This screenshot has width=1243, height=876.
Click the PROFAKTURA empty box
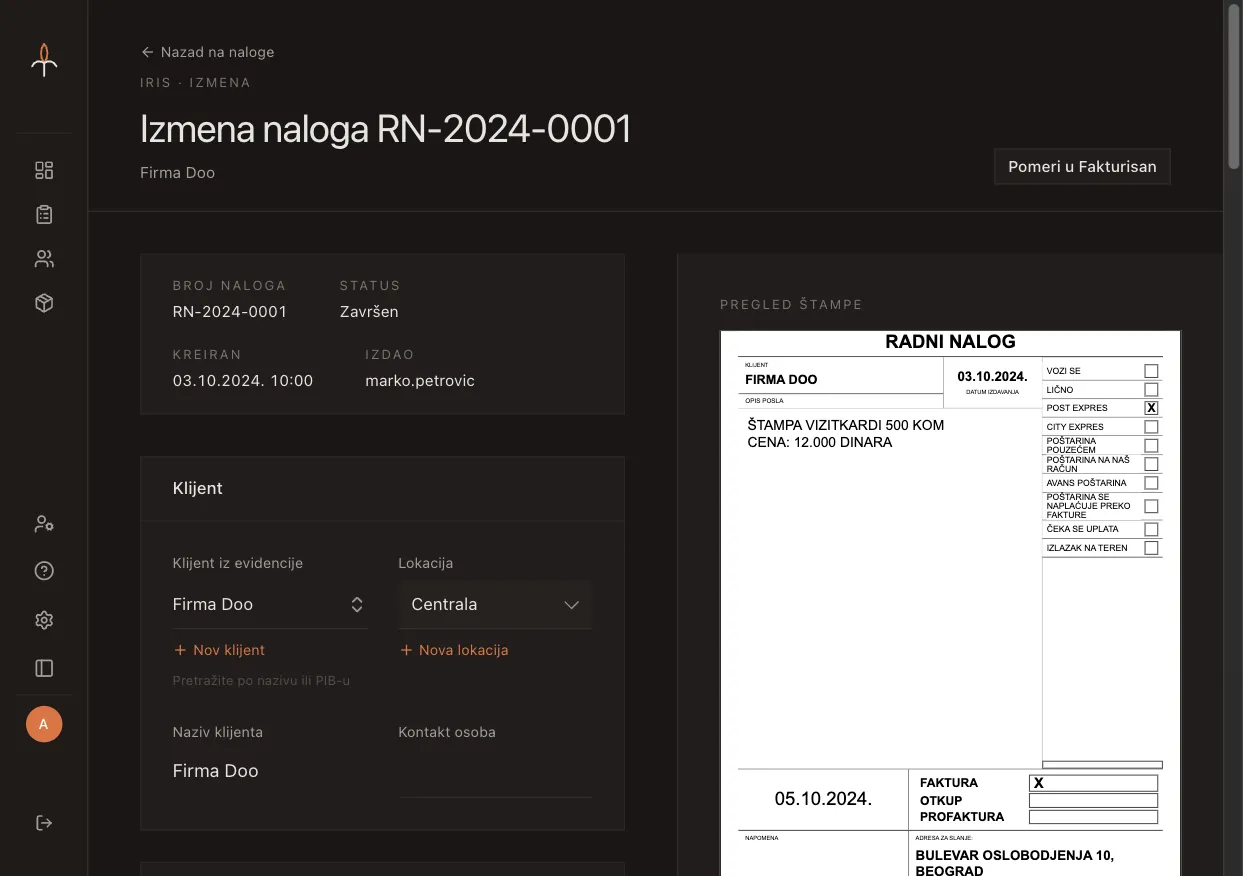tap(1093, 817)
